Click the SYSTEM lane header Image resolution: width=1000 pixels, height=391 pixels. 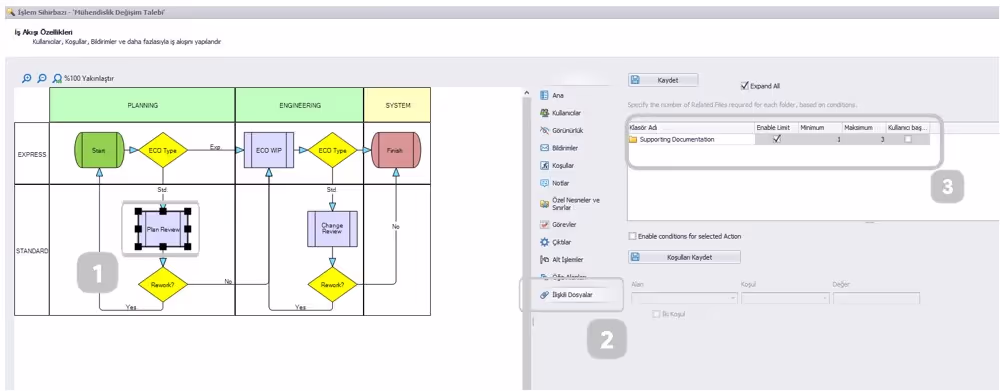click(x=397, y=105)
